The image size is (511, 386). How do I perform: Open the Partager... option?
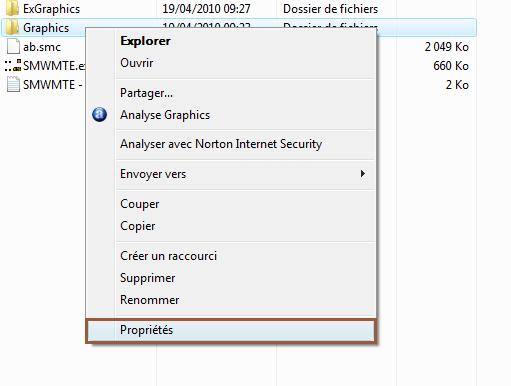tap(146, 93)
